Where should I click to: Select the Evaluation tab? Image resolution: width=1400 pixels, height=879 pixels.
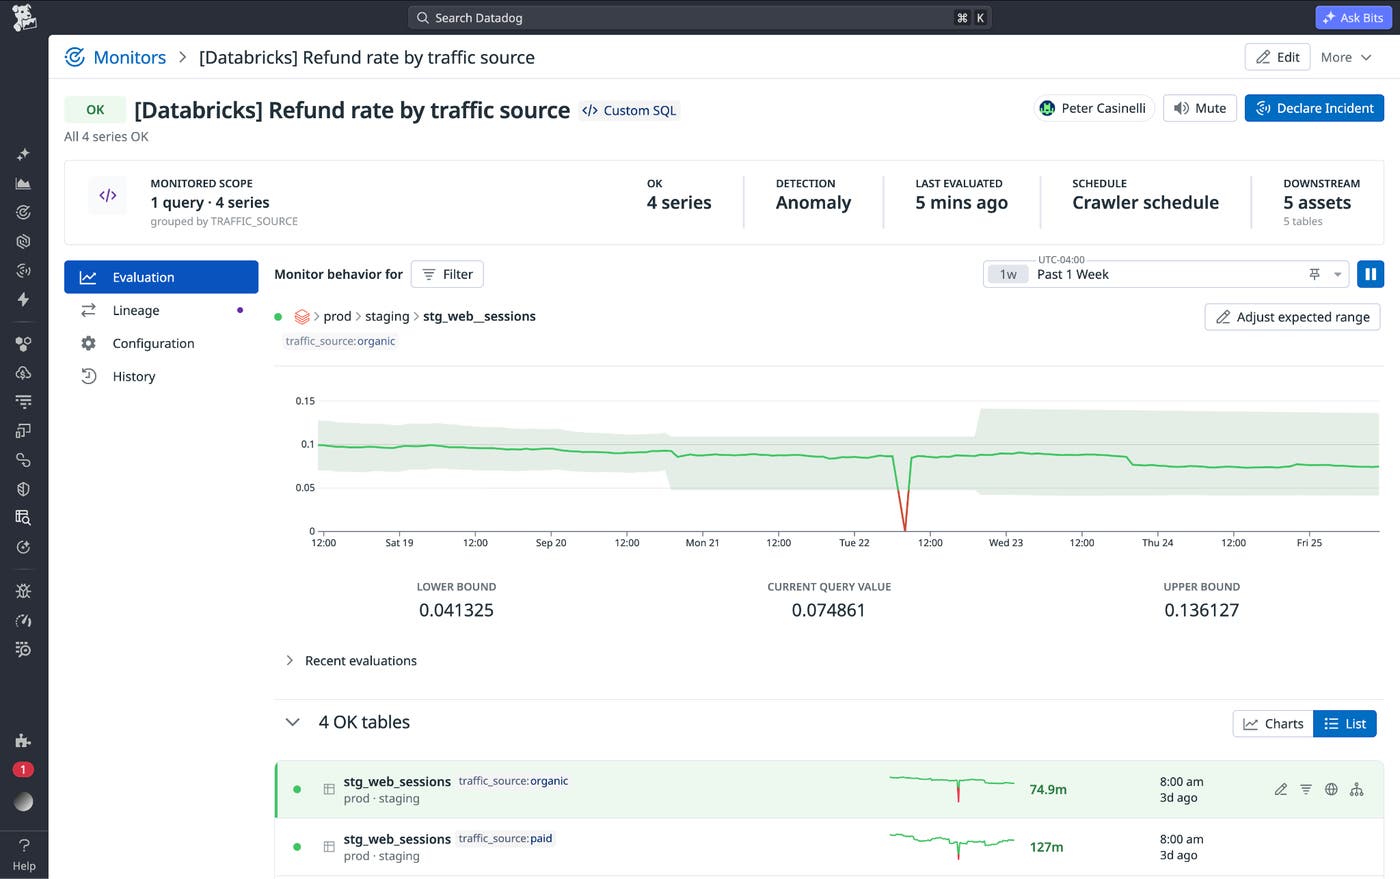(x=161, y=277)
